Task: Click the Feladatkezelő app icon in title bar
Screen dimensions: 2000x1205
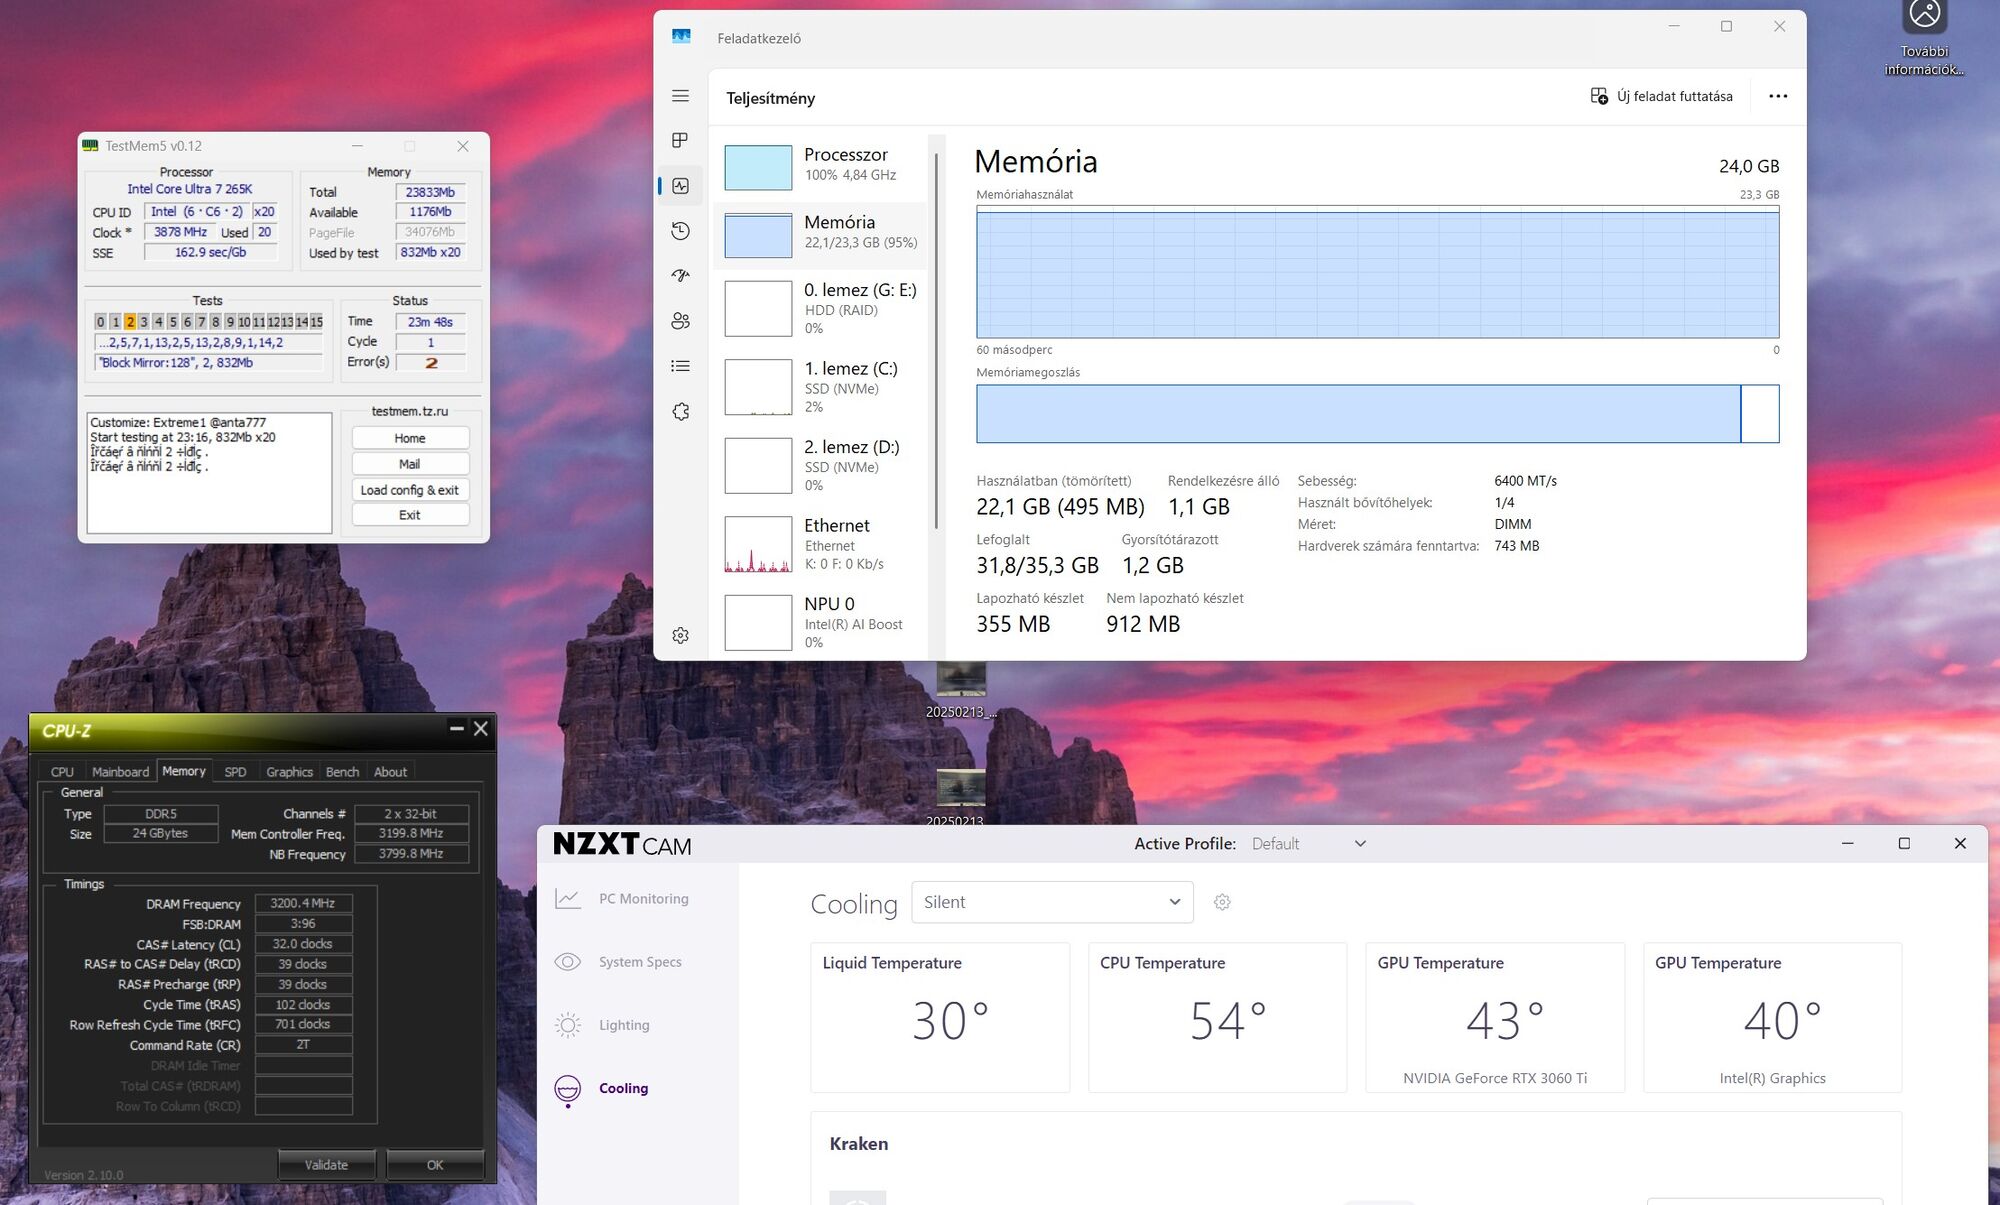Action: (681, 37)
